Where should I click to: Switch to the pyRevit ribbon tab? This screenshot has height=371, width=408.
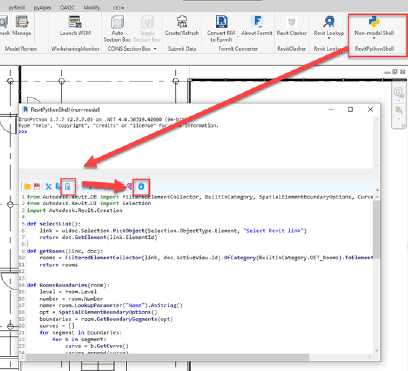(17, 7)
